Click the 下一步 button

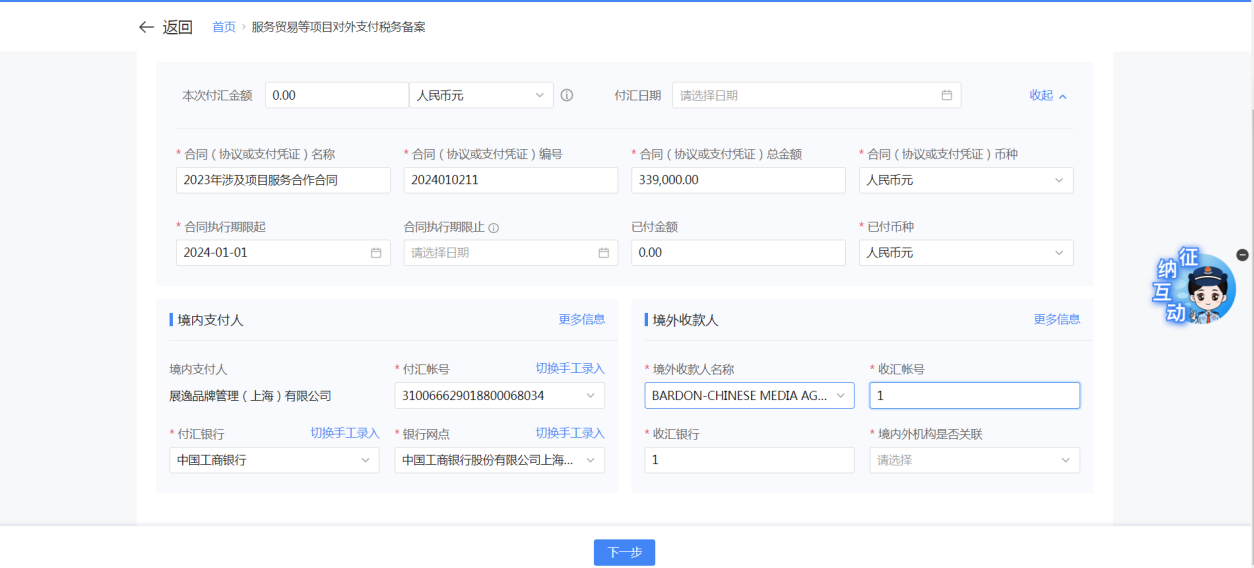[x=624, y=552]
